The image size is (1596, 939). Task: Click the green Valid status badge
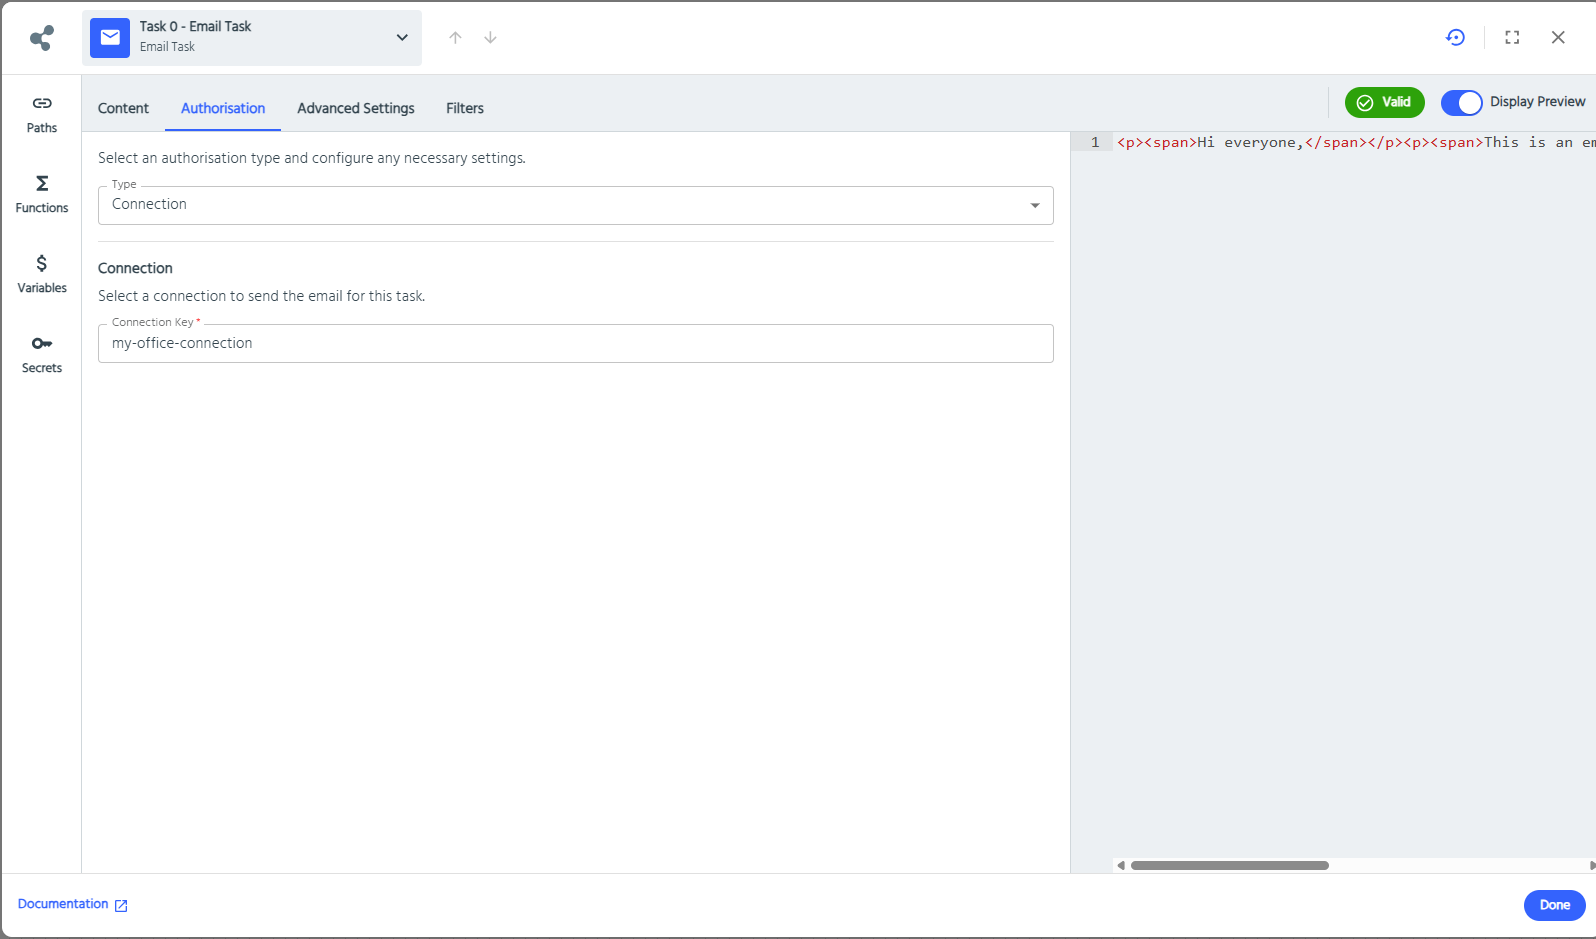click(1384, 102)
